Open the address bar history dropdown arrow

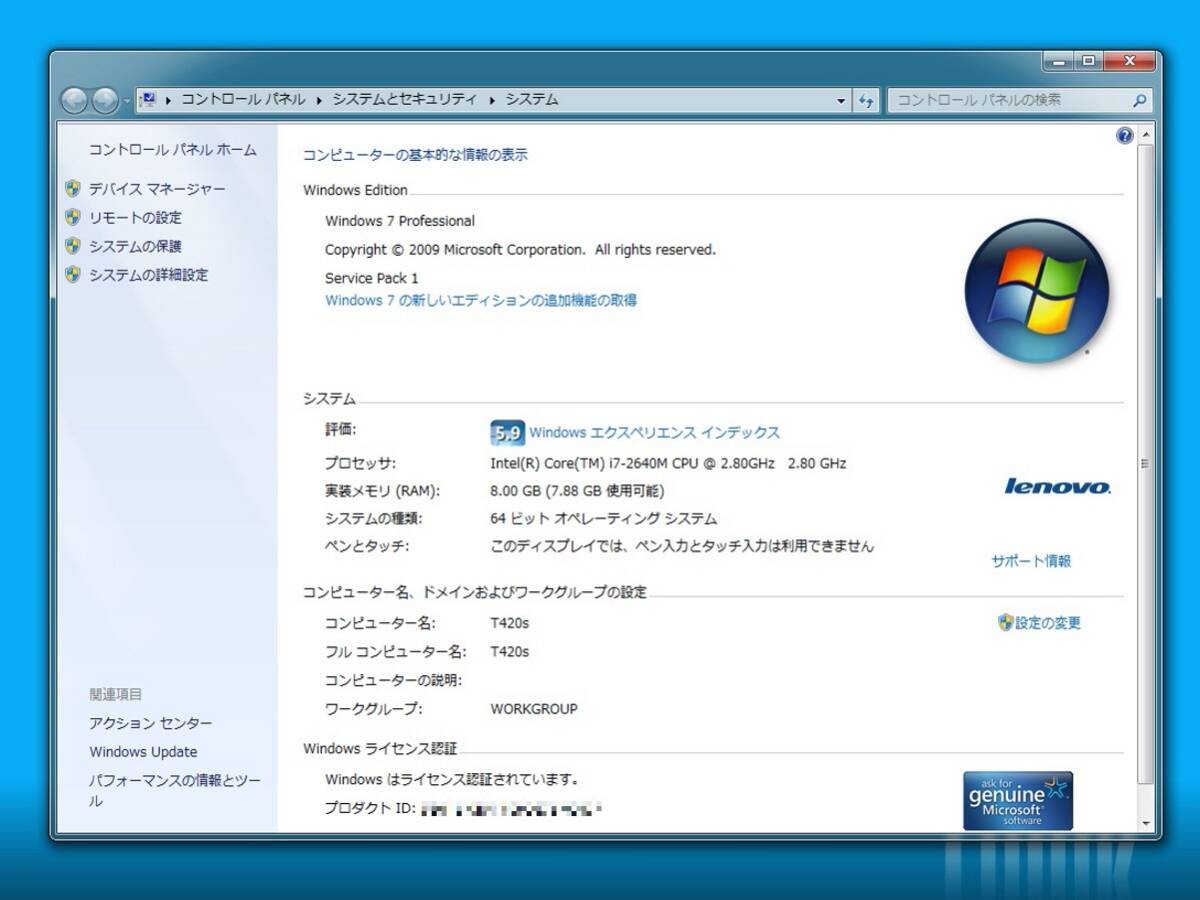point(841,100)
